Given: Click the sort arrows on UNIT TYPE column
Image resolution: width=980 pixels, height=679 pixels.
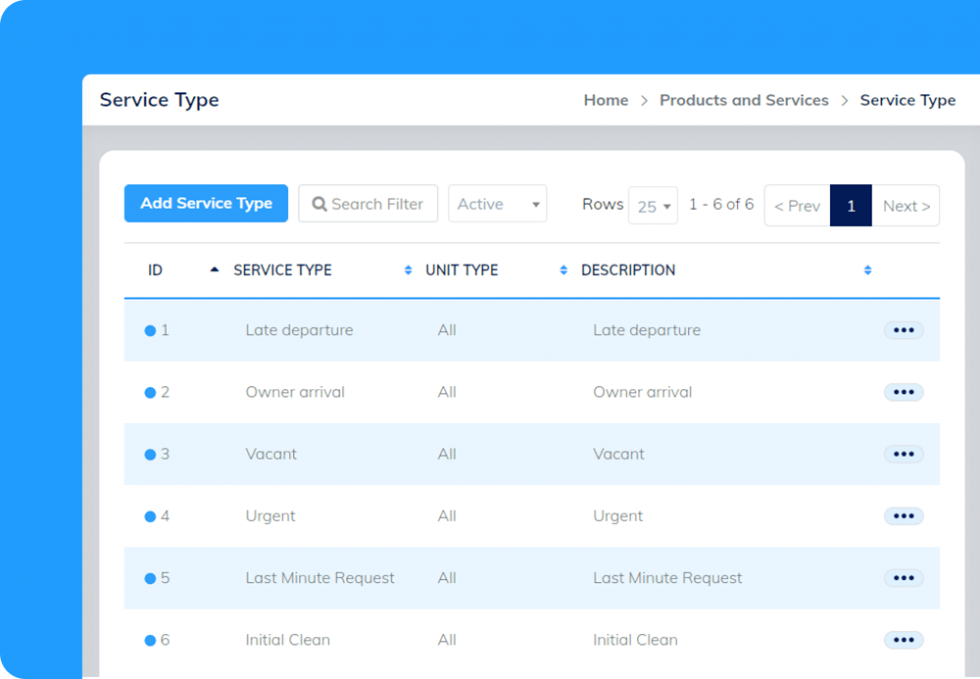Looking at the screenshot, I should (563, 270).
